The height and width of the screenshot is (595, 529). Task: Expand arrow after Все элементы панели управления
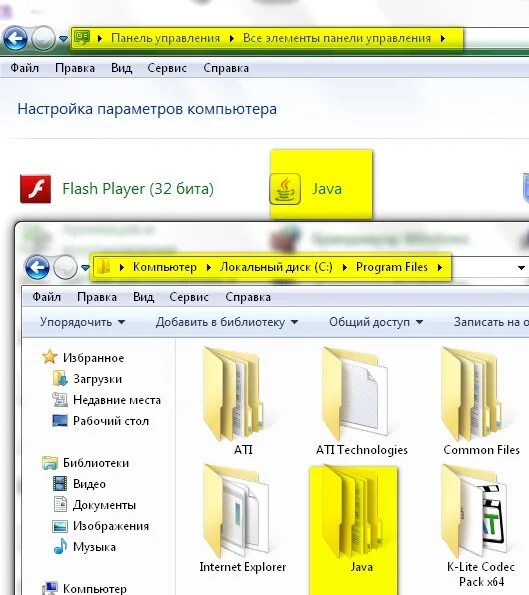(443, 38)
